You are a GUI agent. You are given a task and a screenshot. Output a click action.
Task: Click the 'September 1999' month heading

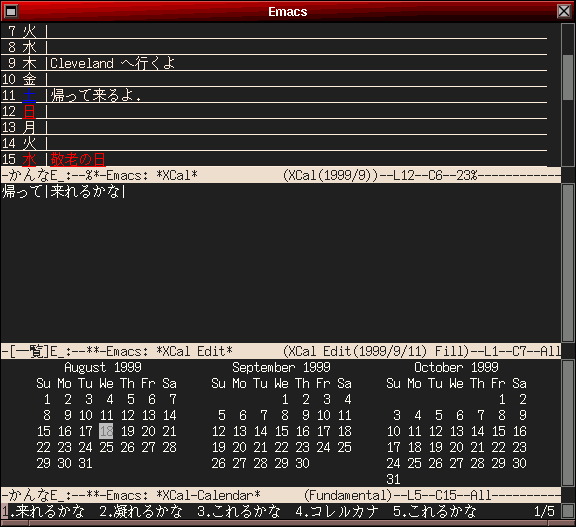point(281,367)
